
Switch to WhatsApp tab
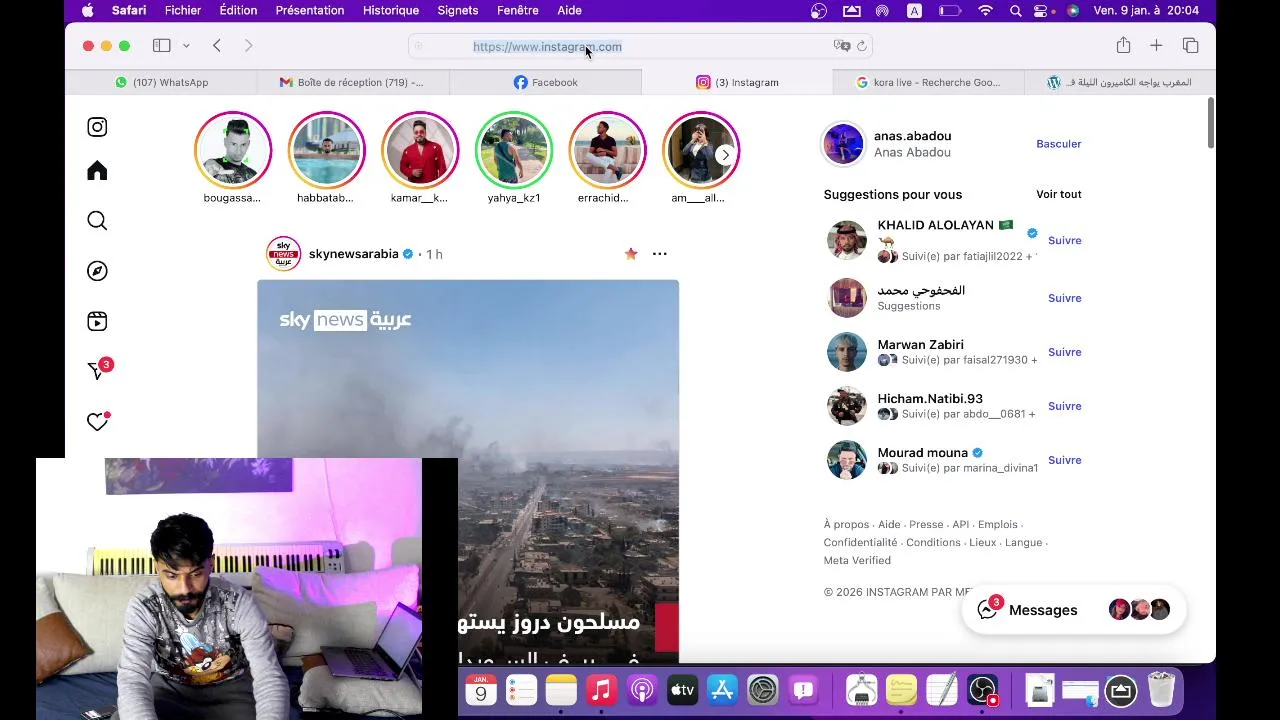pos(161,82)
